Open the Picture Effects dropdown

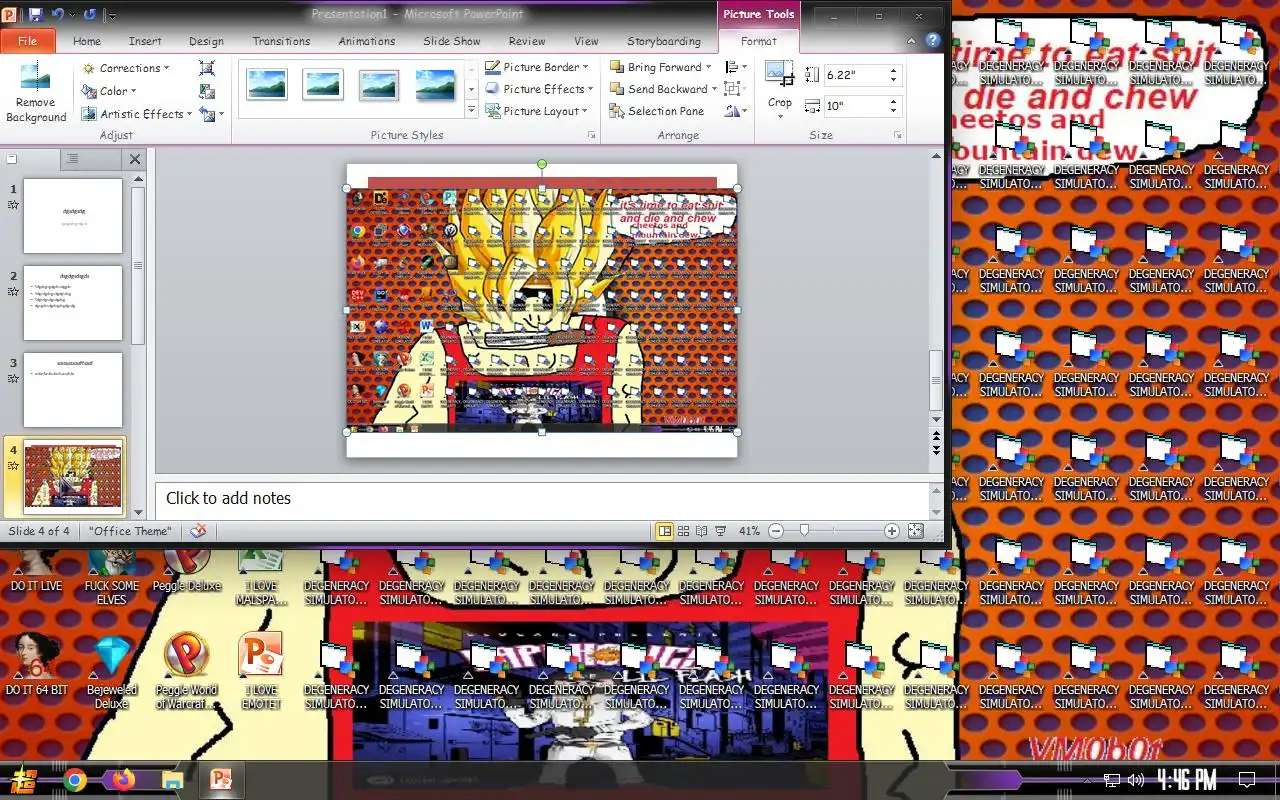coord(540,89)
